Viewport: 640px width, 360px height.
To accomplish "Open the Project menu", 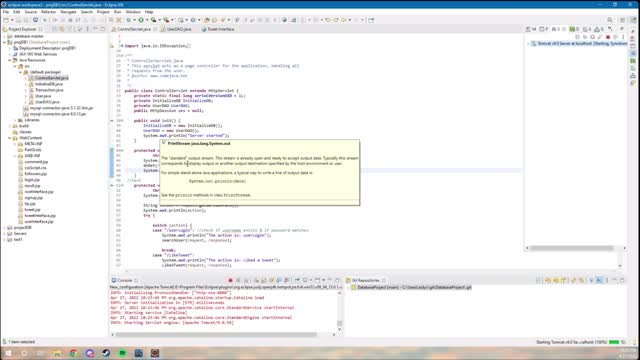I will click(103, 12).
